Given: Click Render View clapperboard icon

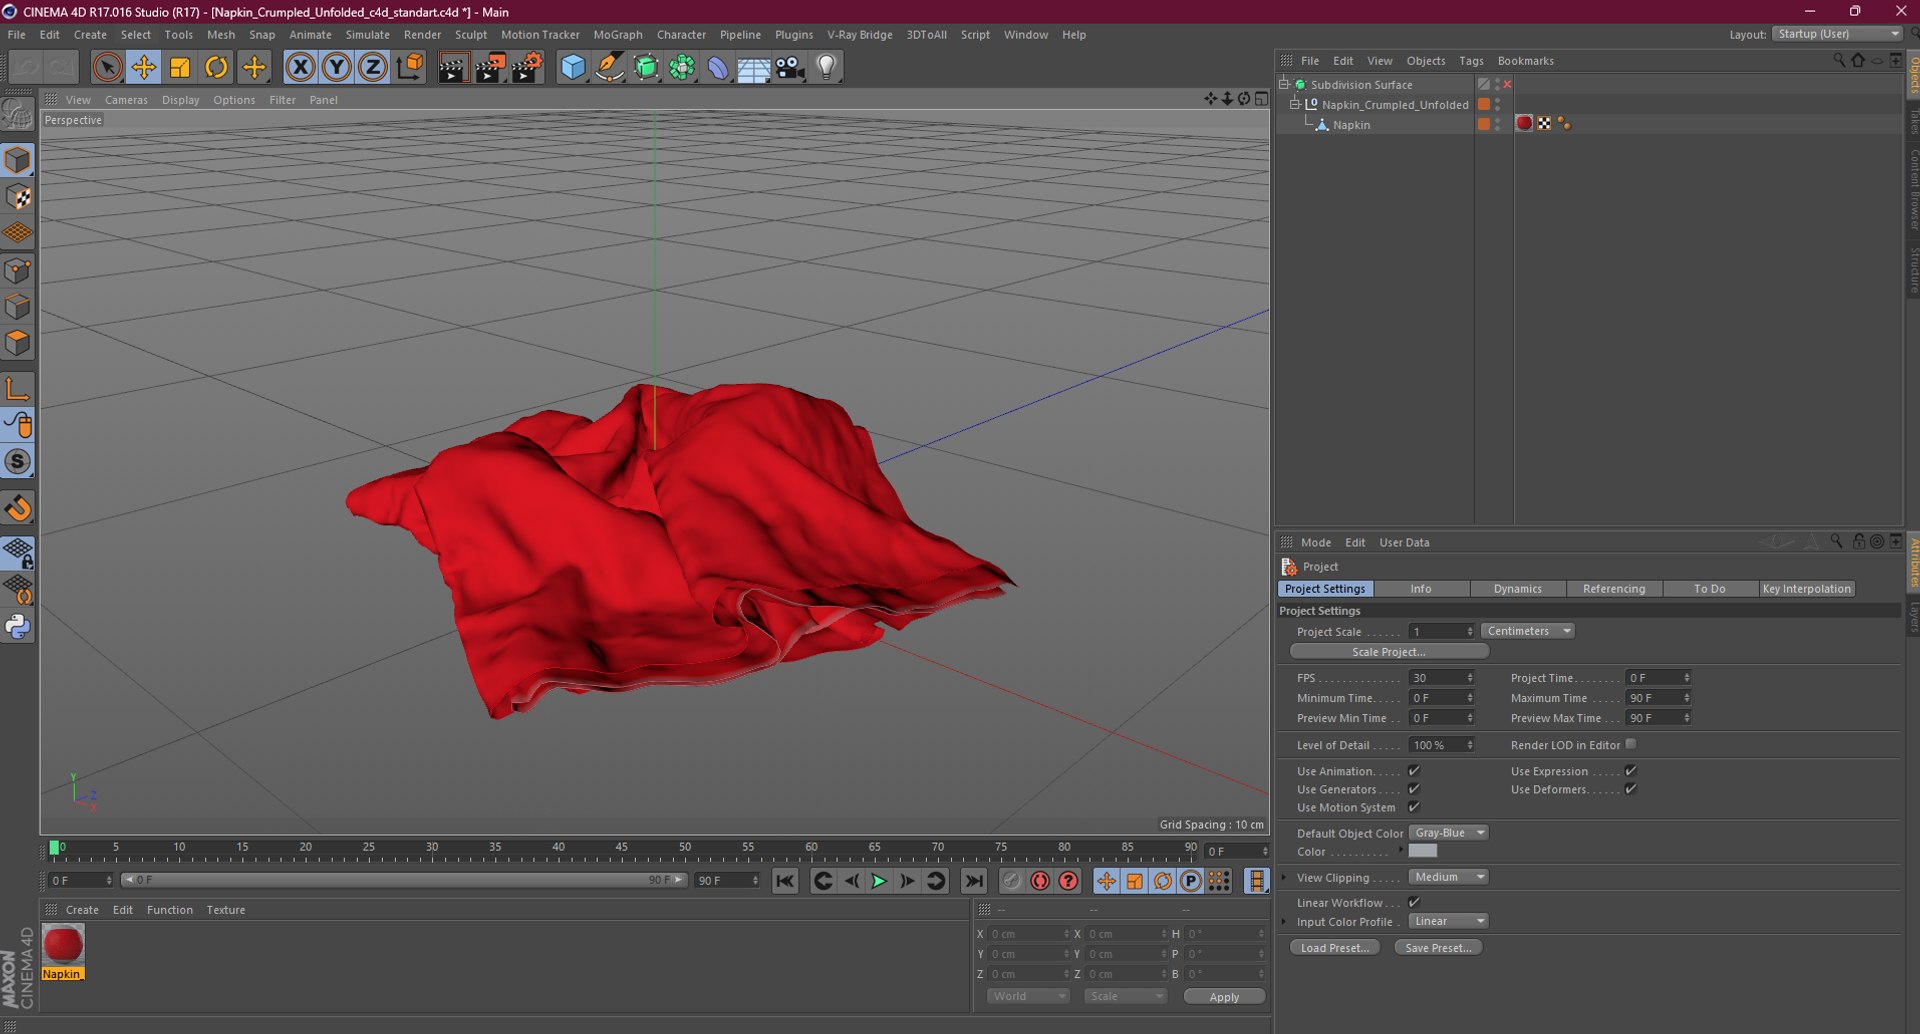Looking at the screenshot, I should tap(453, 67).
